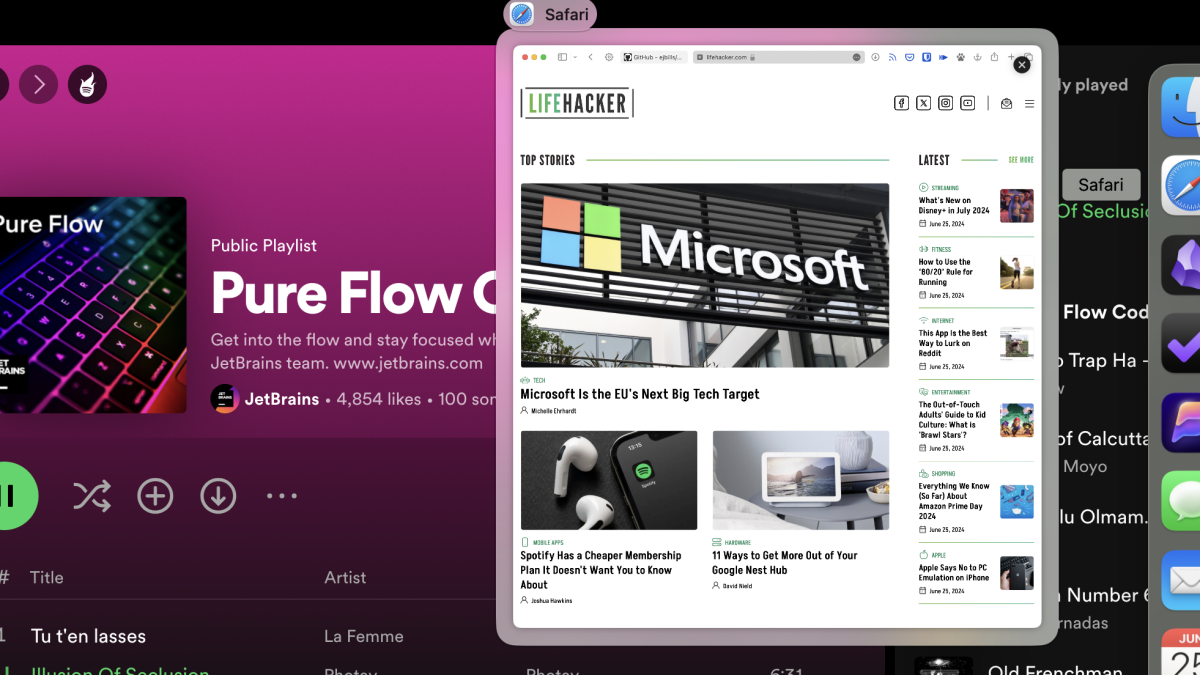This screenshot has height=675, width=1200.
Task: Open the Mail app in the Dock
Action: 1182,580
